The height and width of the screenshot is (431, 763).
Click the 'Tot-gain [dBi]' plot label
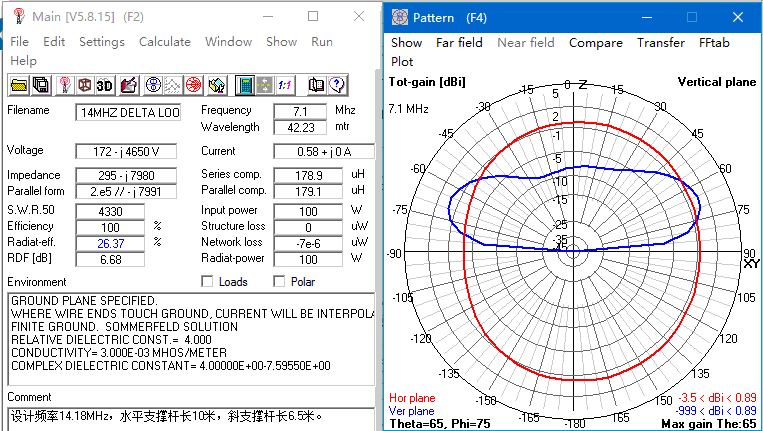point(427,82)
